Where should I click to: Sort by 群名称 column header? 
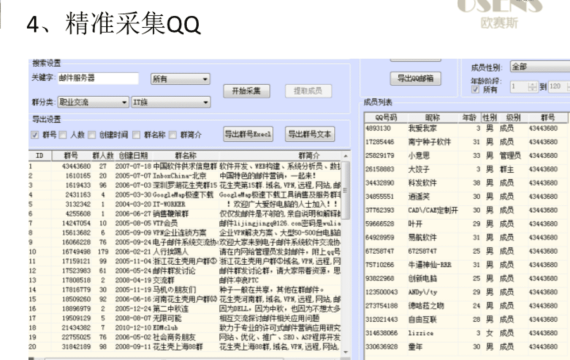185,156
